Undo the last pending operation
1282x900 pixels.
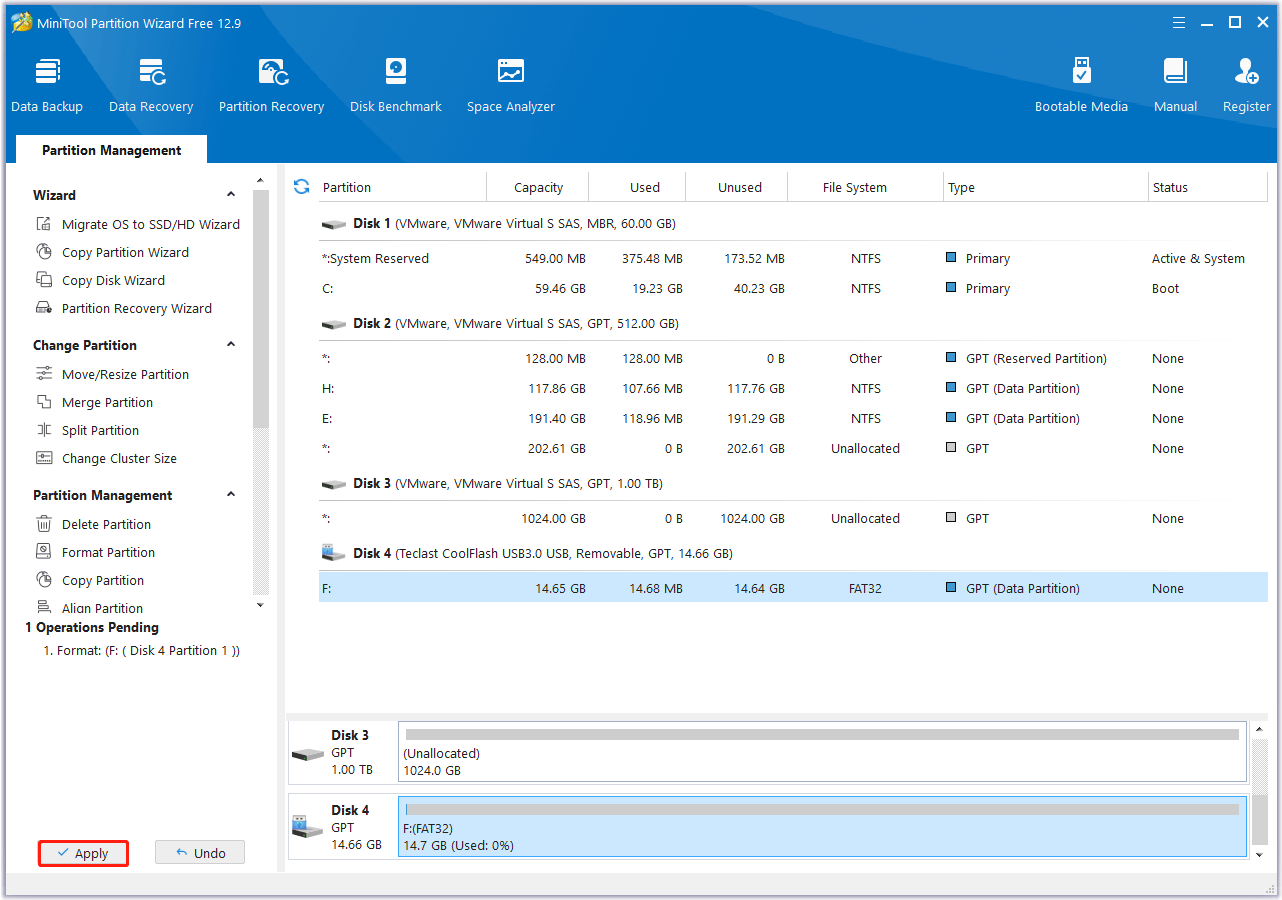click(200, 853)
